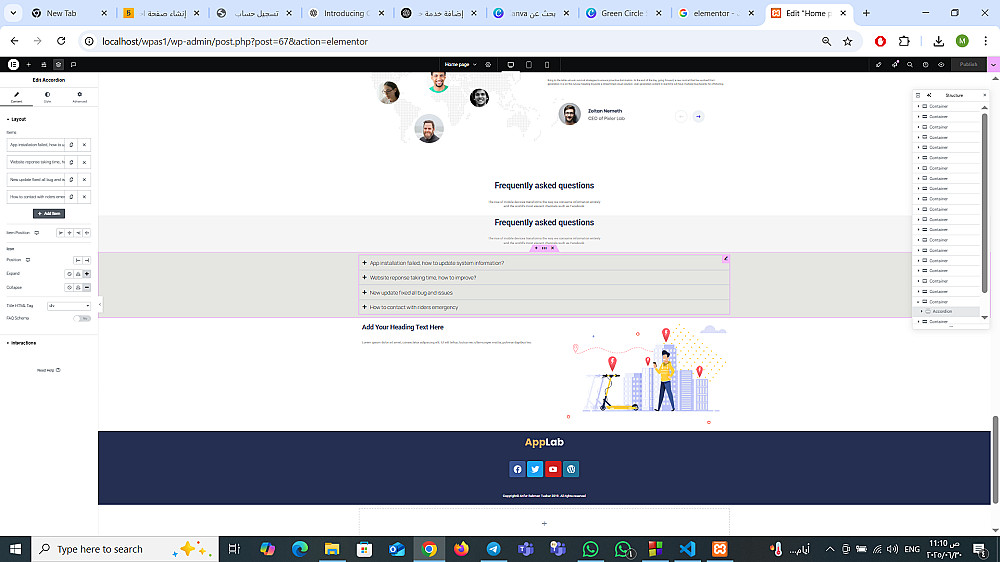The image size is (1000, 562).
Task: Click the add element plus icon
Action: click(29, 64)
